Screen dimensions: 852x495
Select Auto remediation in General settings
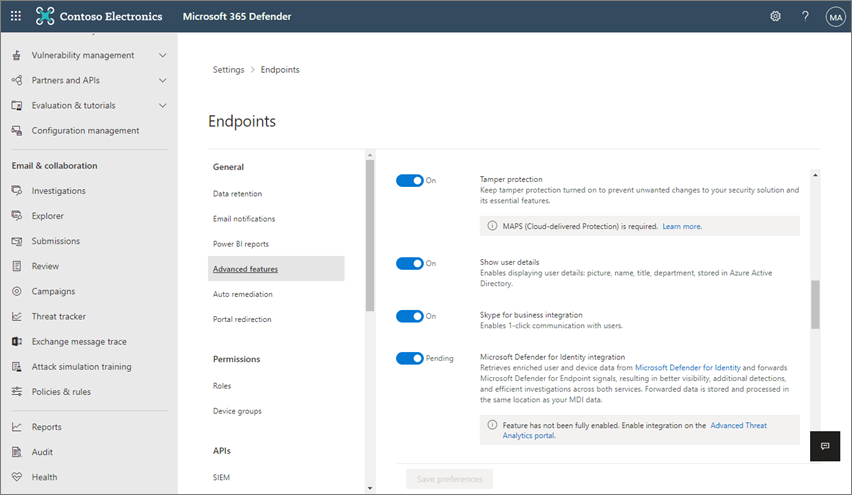click(x=242, y=294)
